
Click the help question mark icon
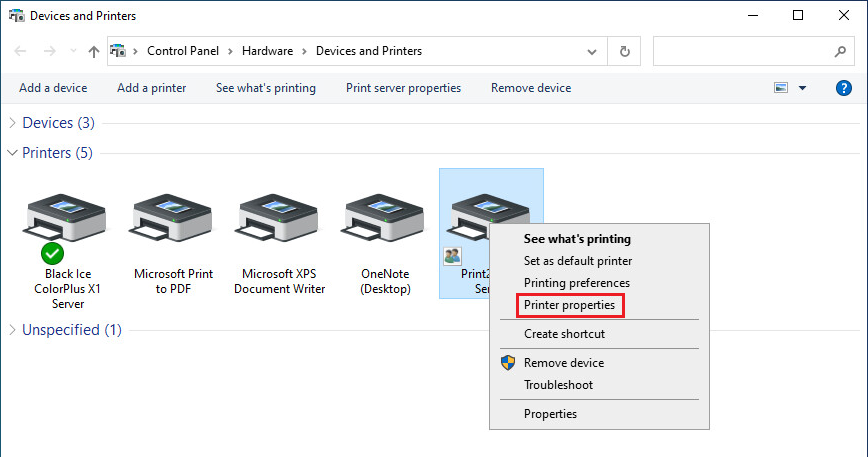844,88
